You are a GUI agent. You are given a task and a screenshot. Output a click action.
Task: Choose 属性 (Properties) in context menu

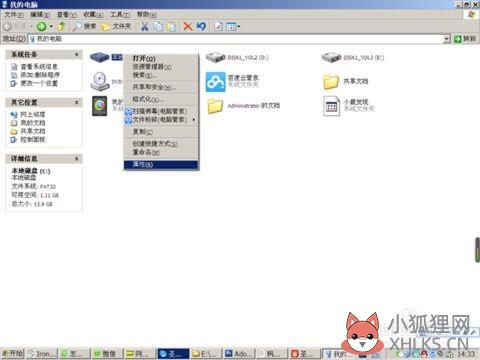click(x=161, y=164)
